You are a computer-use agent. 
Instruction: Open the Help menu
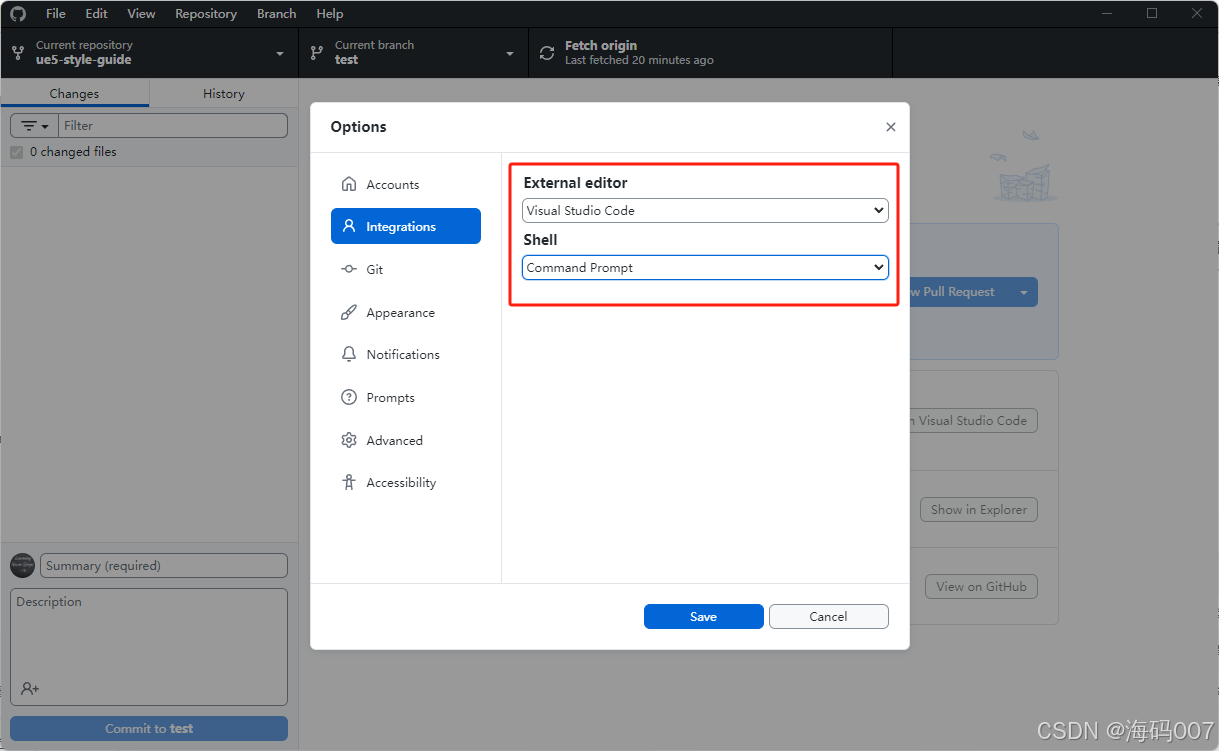pos(330,14)
